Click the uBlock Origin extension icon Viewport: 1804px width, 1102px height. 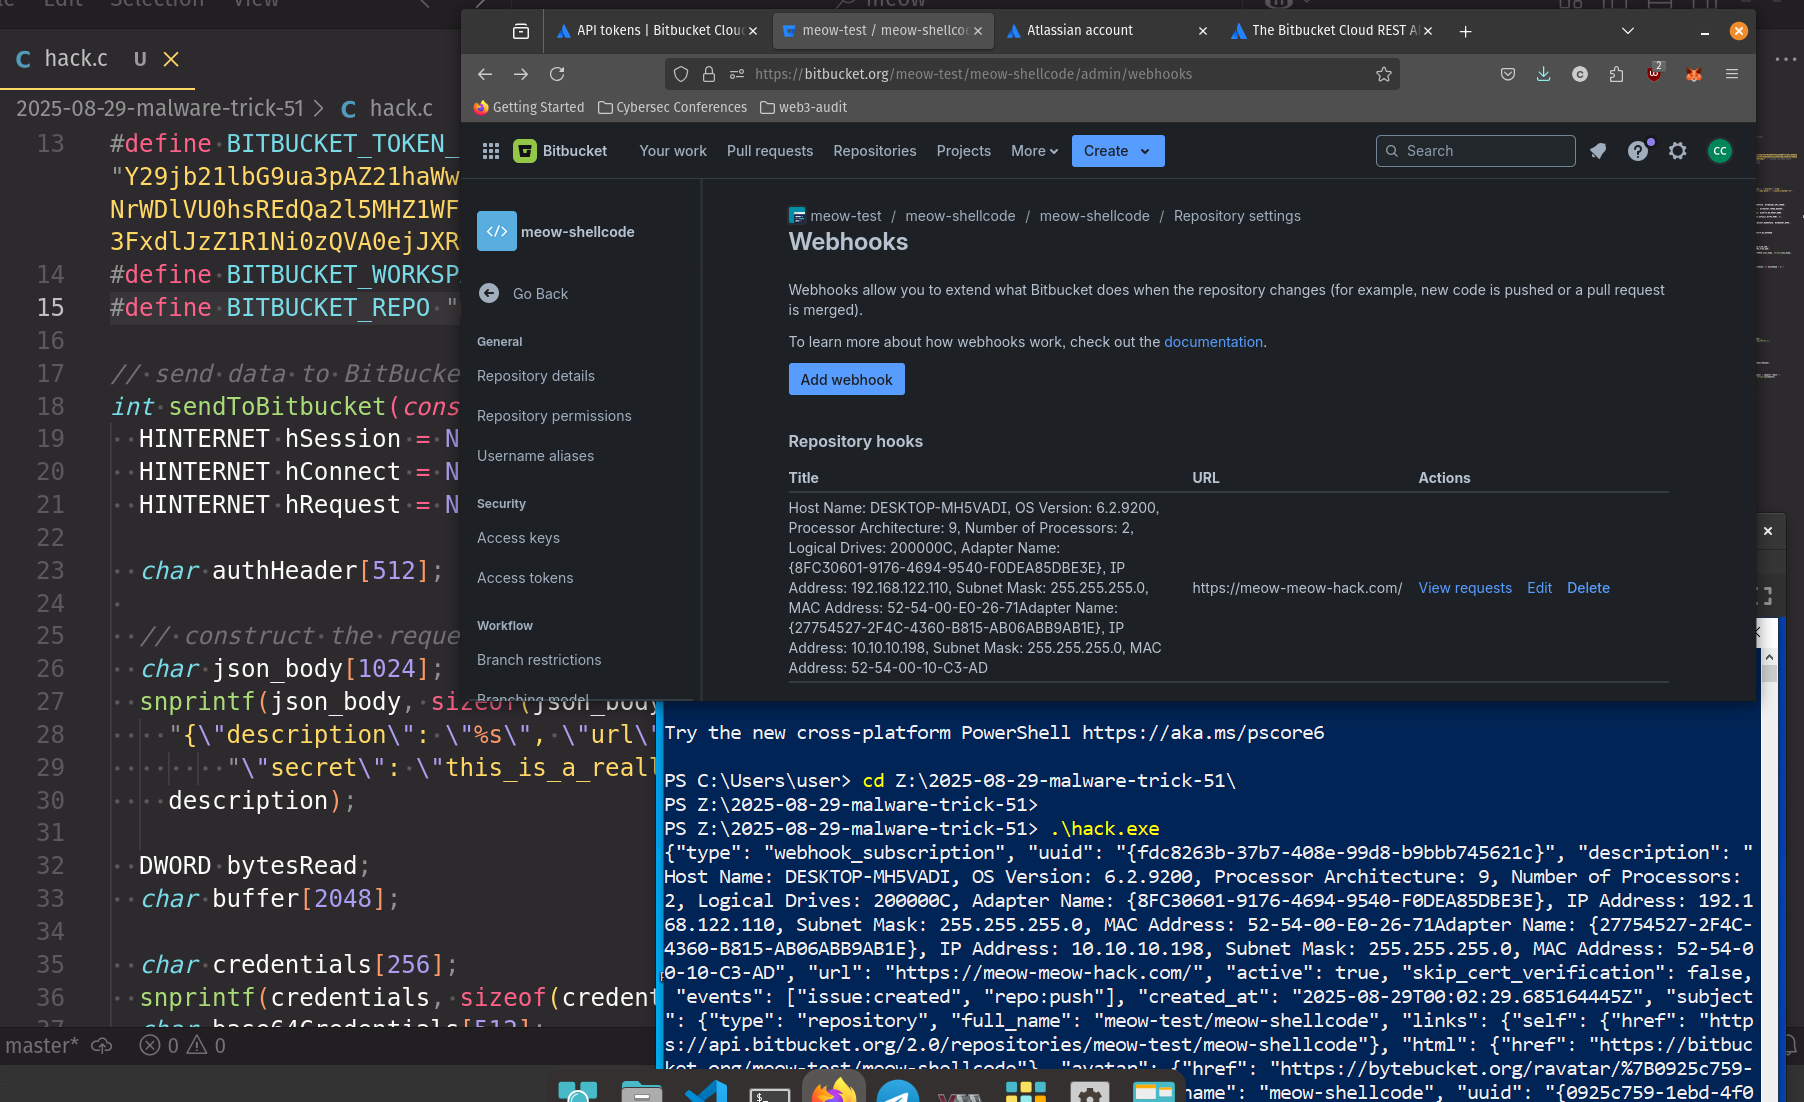[x=1654, y=73]
